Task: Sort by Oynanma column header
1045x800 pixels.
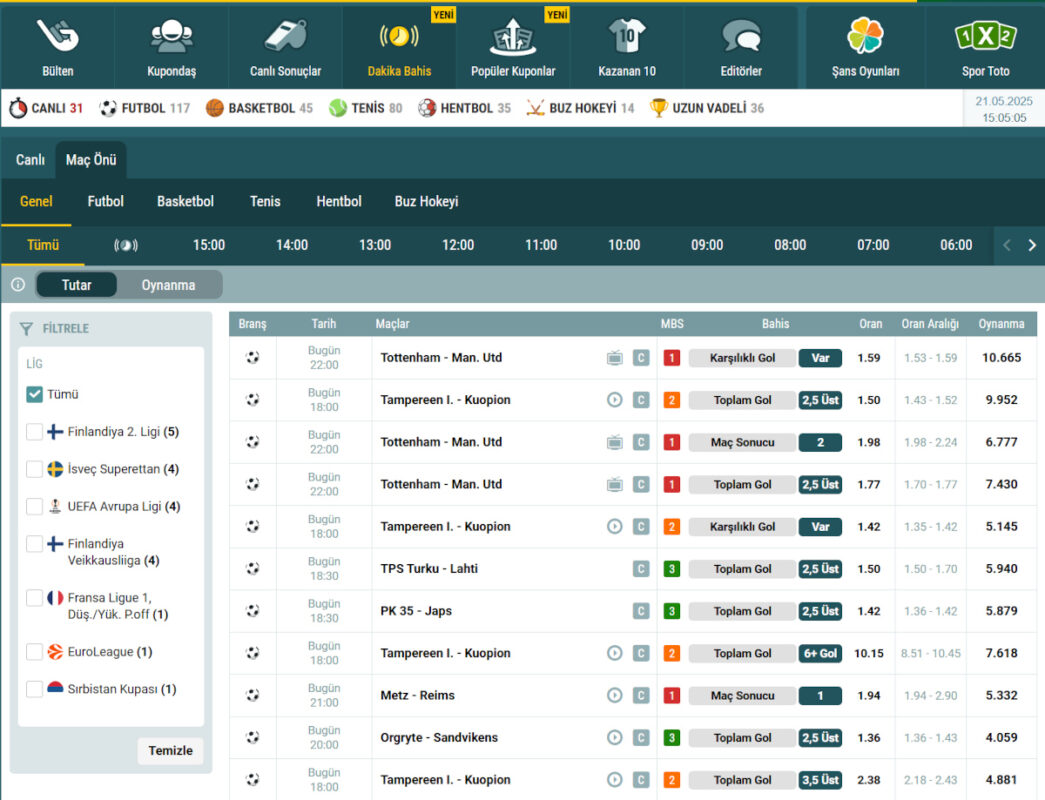Action: (x=1001, y=324)
